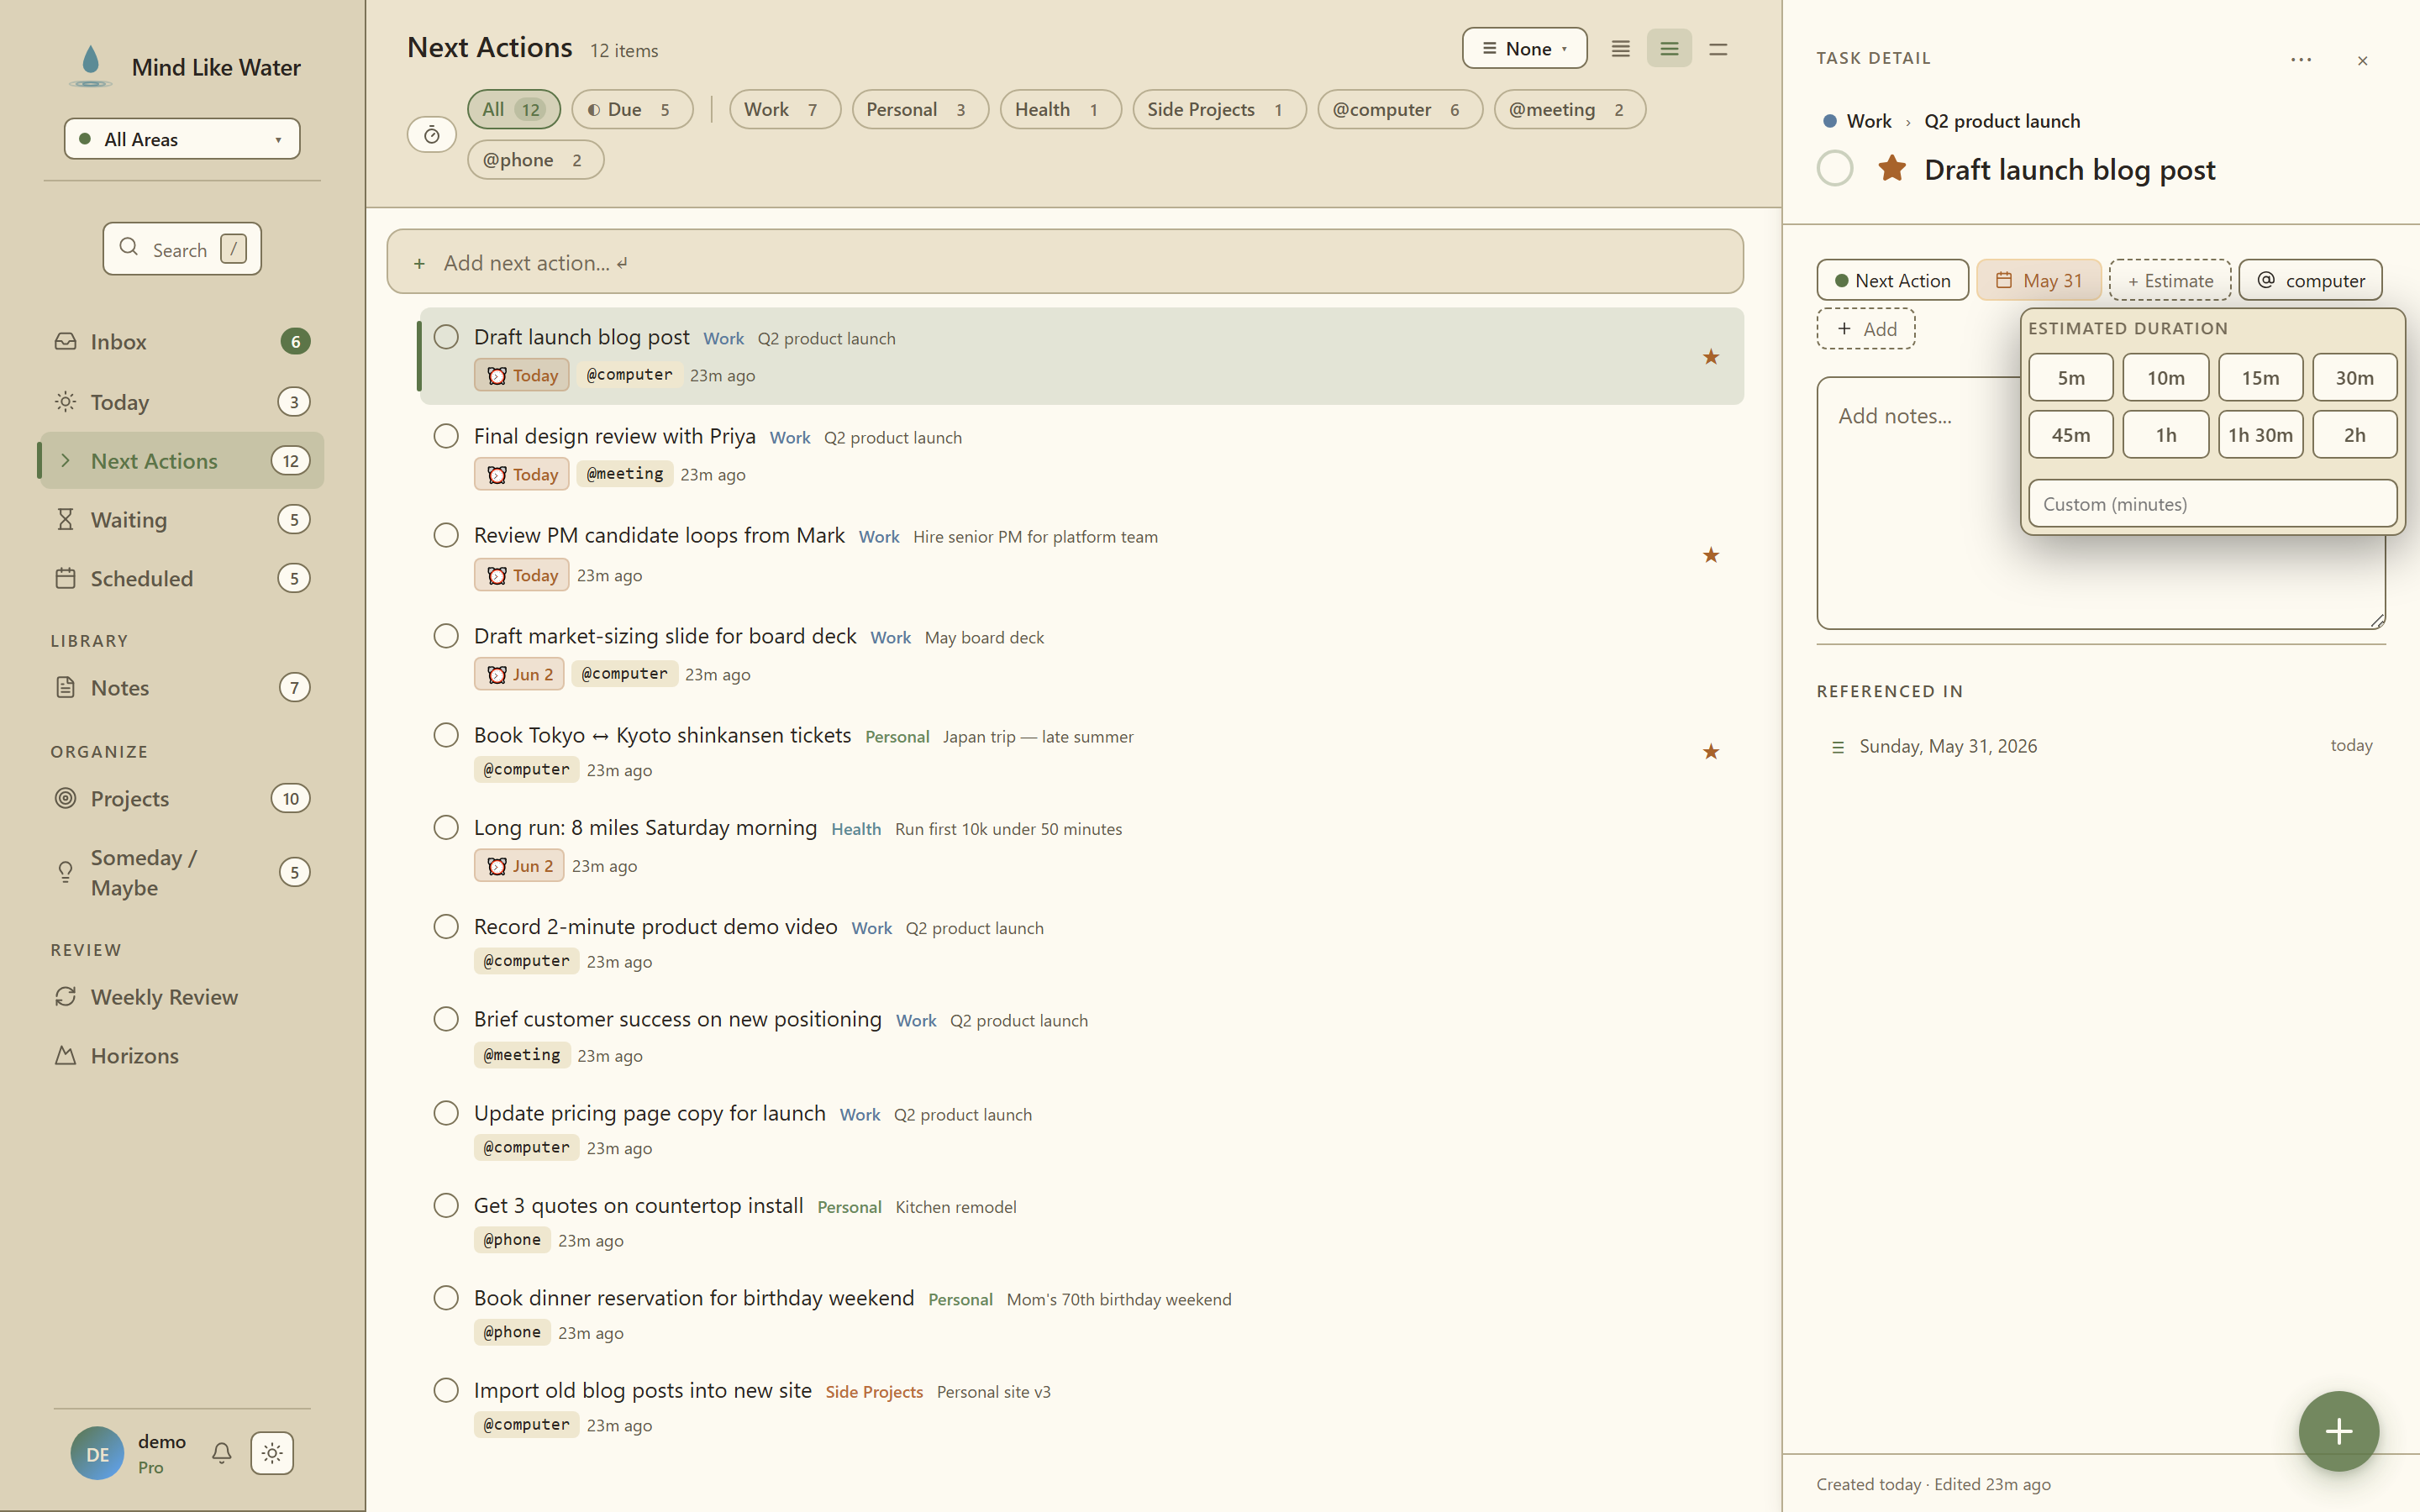Image resolution: width=2420 pixels, height=1512 pixels.
Task: Toggle the Estimate duration popup
Action: point(2170,280)
